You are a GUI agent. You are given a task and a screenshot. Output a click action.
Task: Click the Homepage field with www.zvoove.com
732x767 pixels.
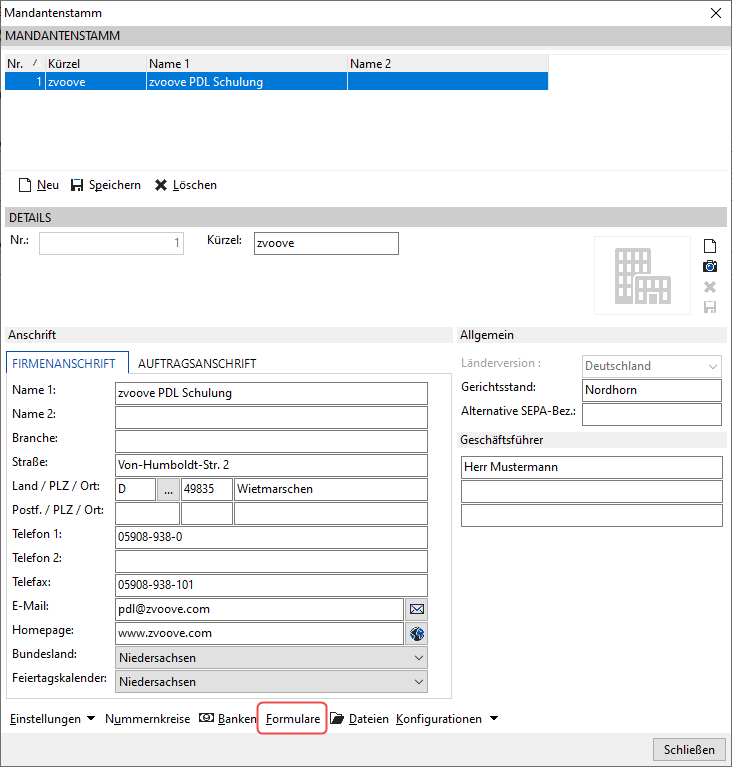(x=259, y=633)
